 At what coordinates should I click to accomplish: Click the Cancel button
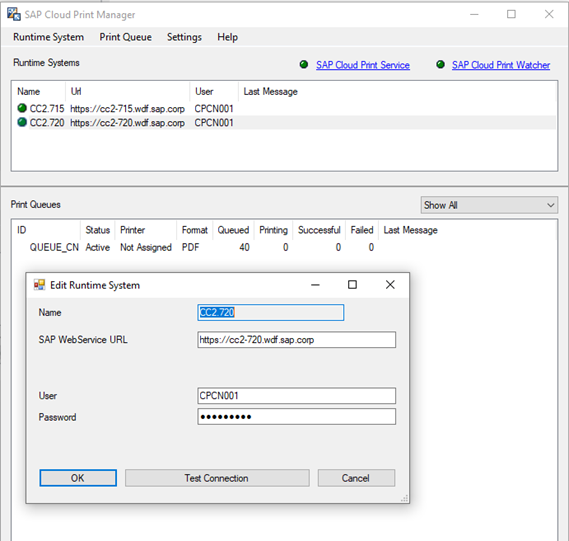[x=356, y=478]
